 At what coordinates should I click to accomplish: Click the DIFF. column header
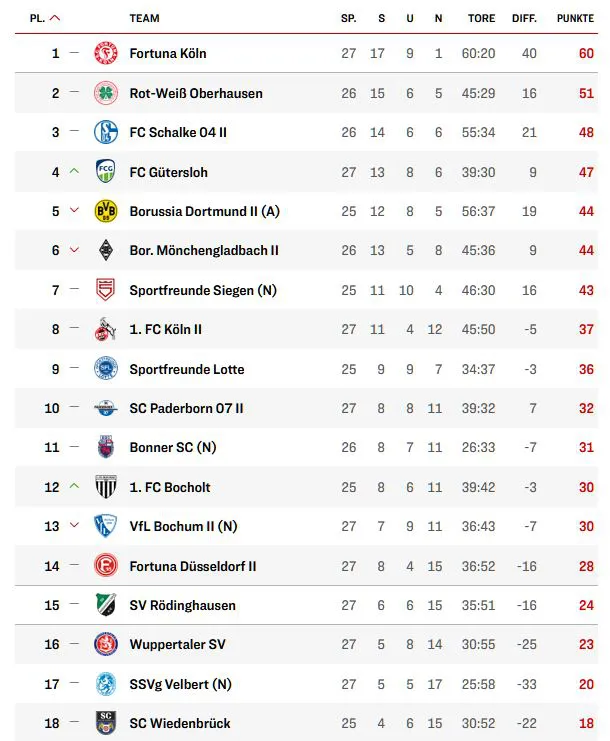point(524,18)
